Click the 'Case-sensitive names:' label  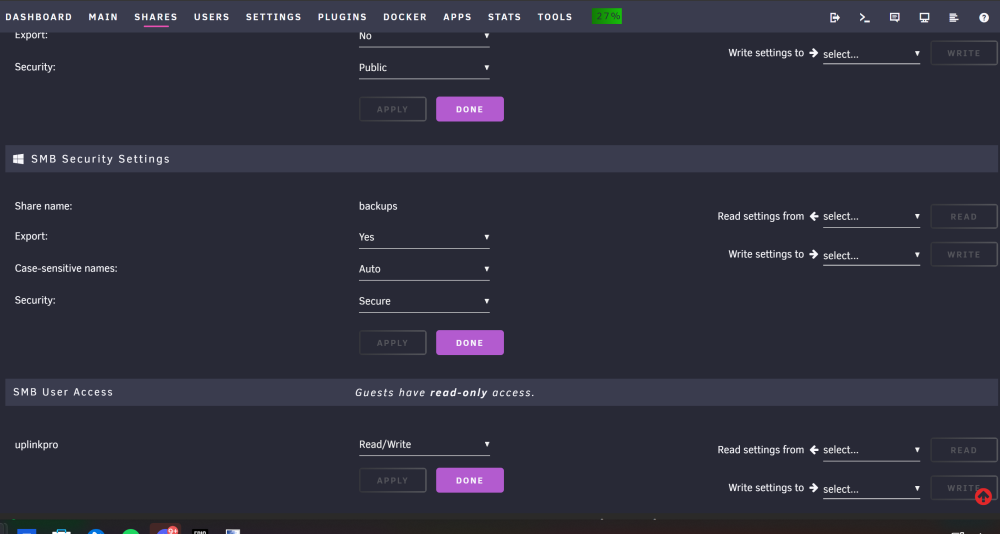[66, 269]
